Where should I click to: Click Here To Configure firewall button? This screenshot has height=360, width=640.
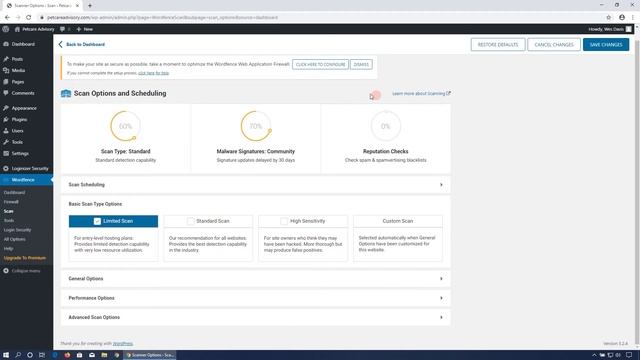[320, 64]
